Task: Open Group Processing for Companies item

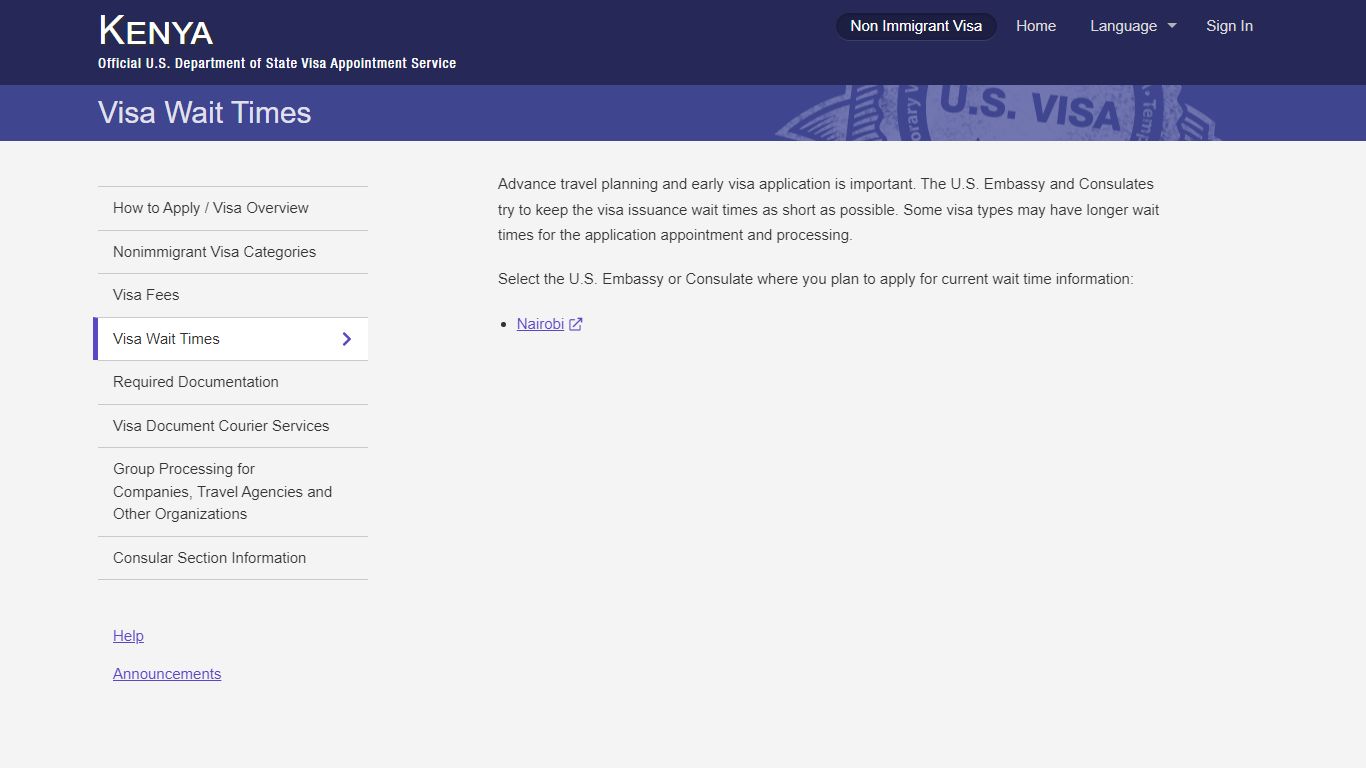Action: click(x=233, y=492)
